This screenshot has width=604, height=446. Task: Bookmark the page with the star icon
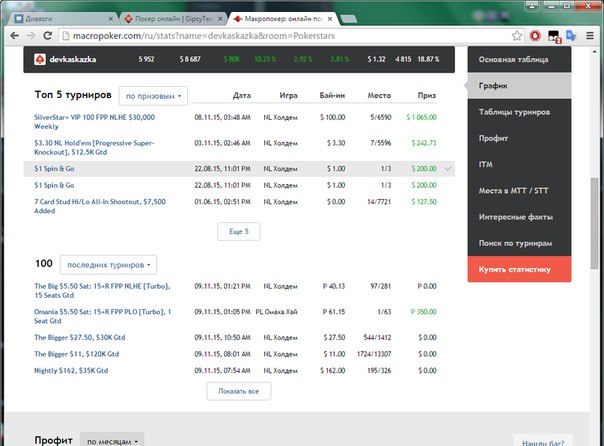(x=517, y=36)
